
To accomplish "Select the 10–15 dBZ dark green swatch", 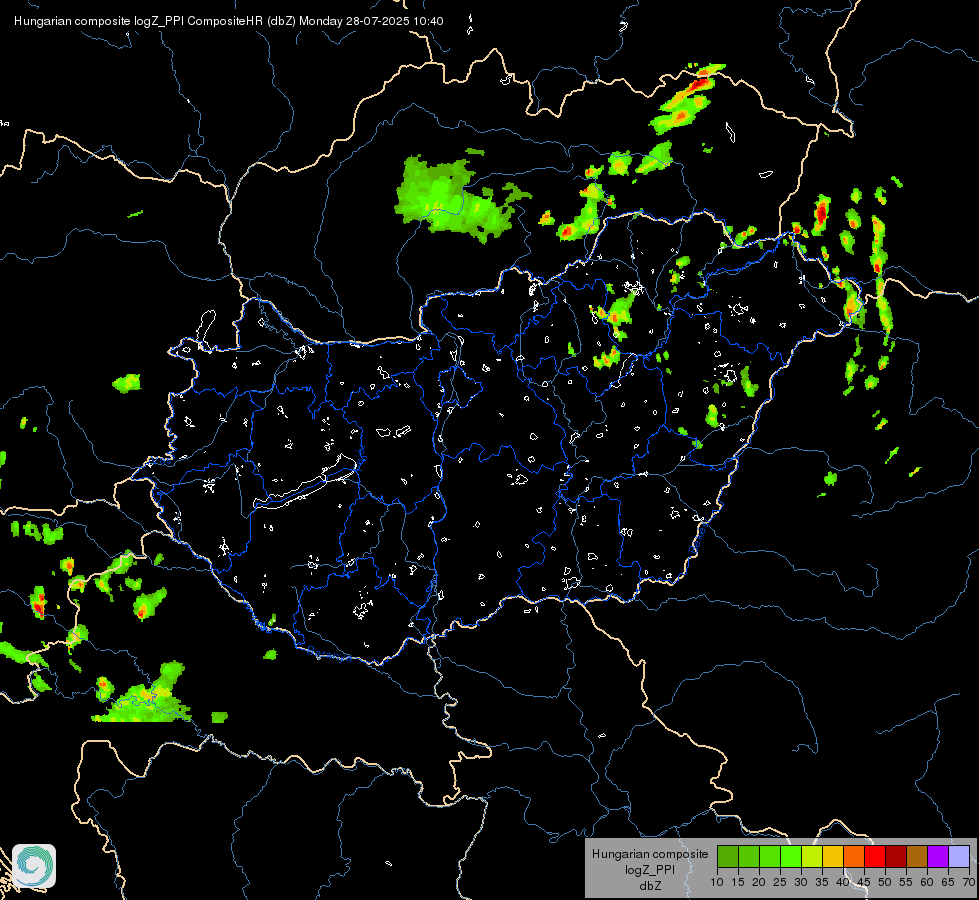I will coord(728,856).
